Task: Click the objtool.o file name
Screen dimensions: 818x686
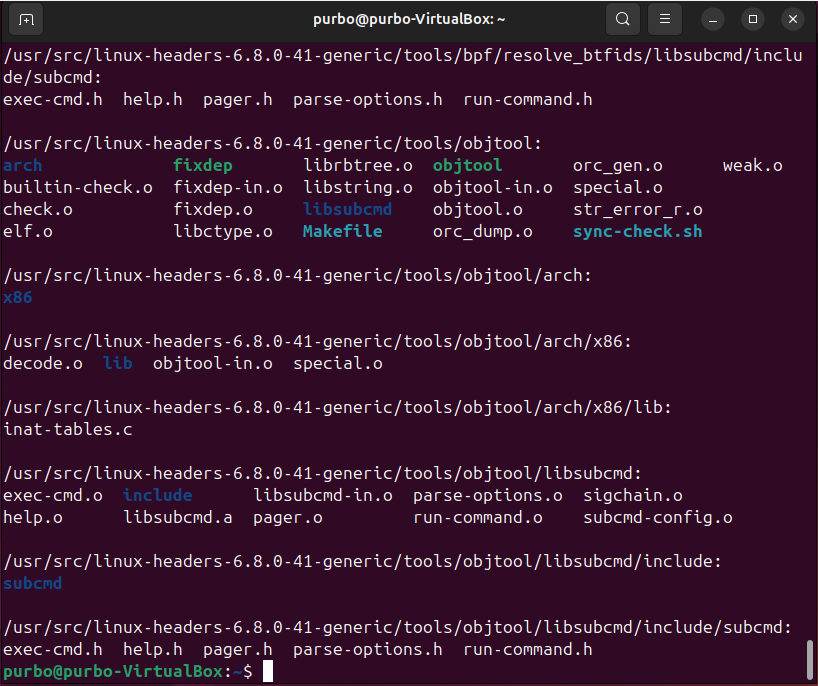Action: 478,209
